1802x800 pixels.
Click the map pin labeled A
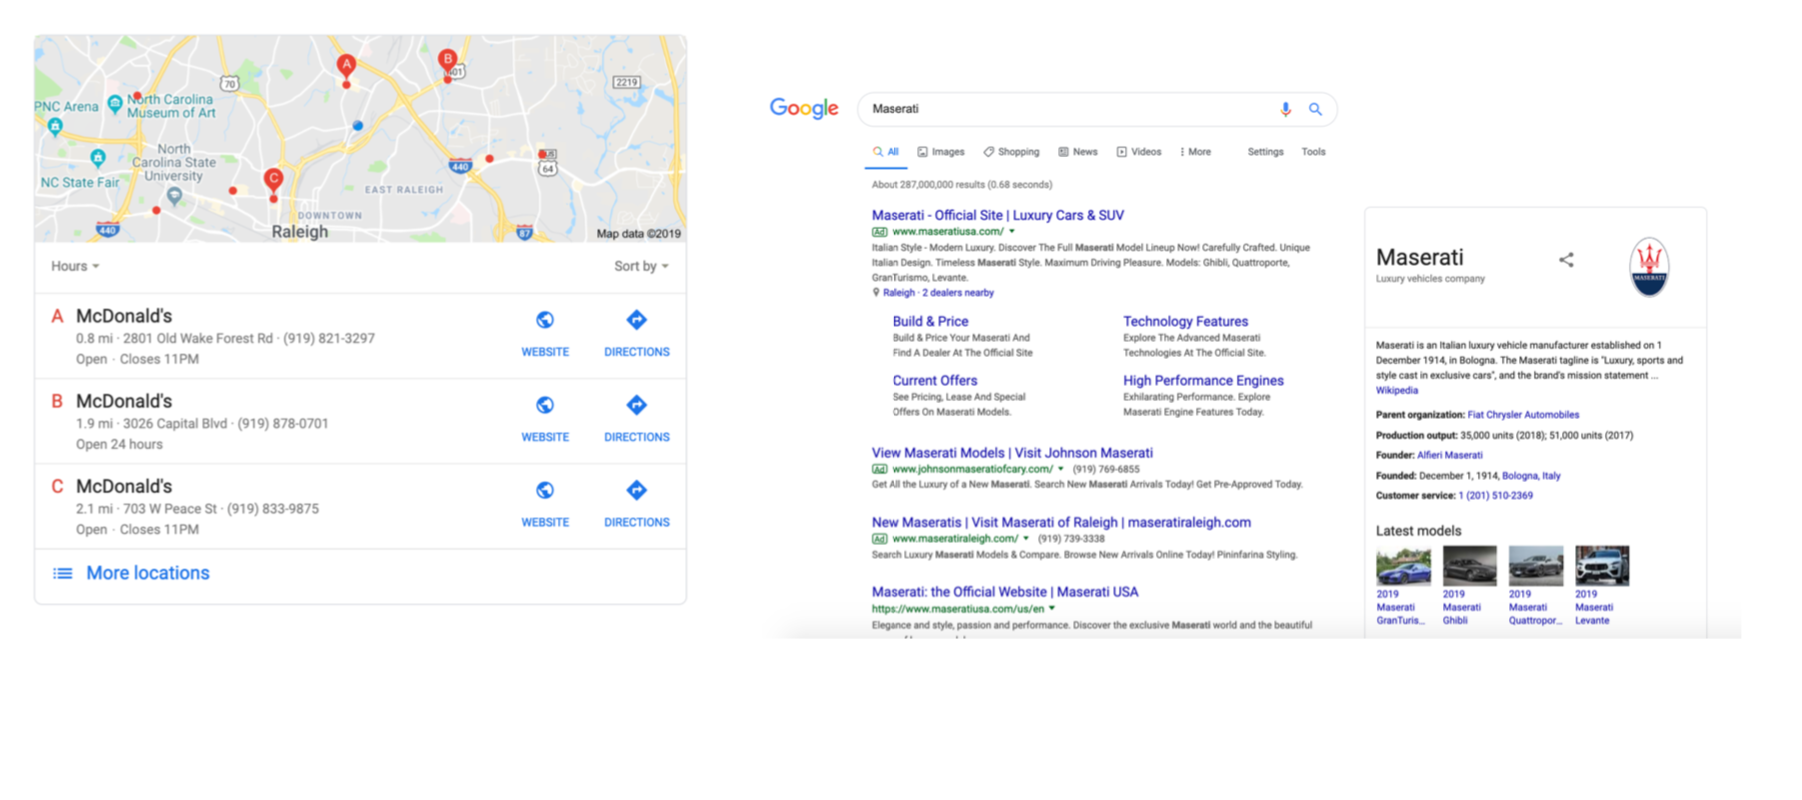346,67
